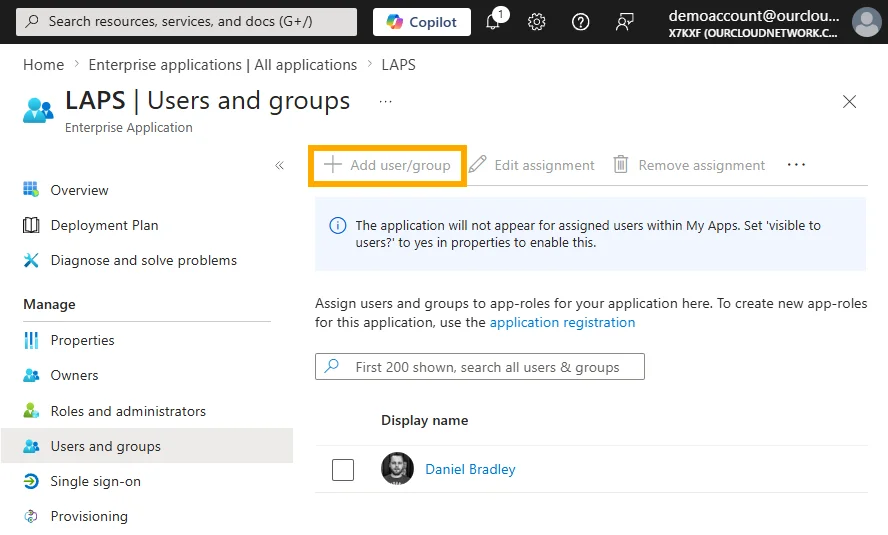Click the Diagnose wrench icon

tap(31, 260)
